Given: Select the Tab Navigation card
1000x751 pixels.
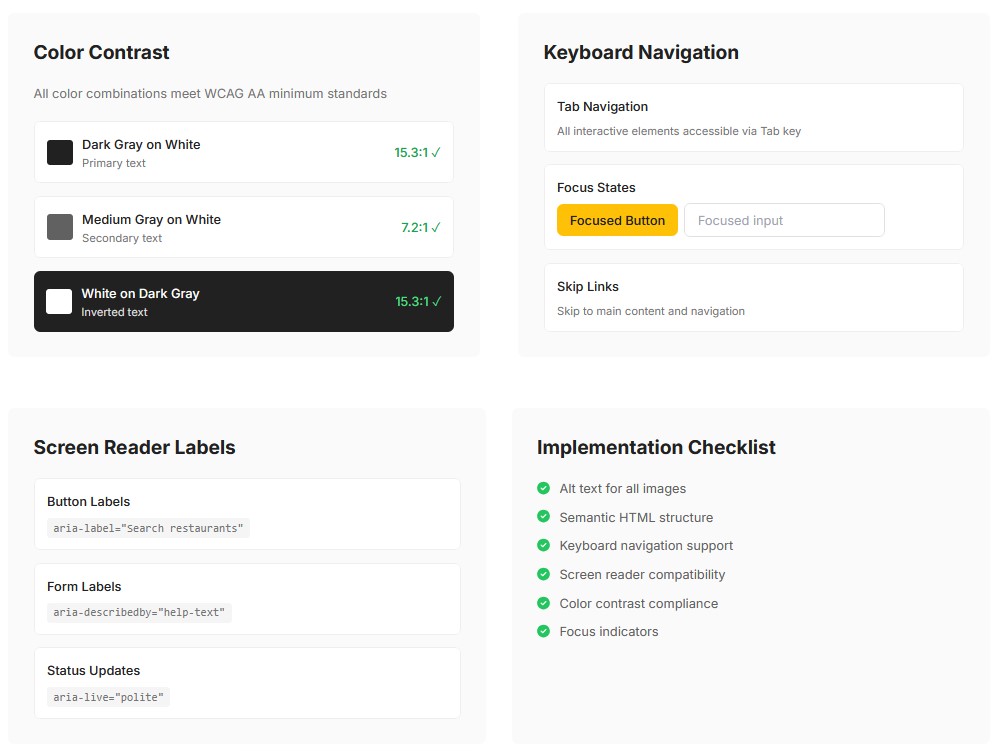Looking at the screenshot, I should [753, 117].
